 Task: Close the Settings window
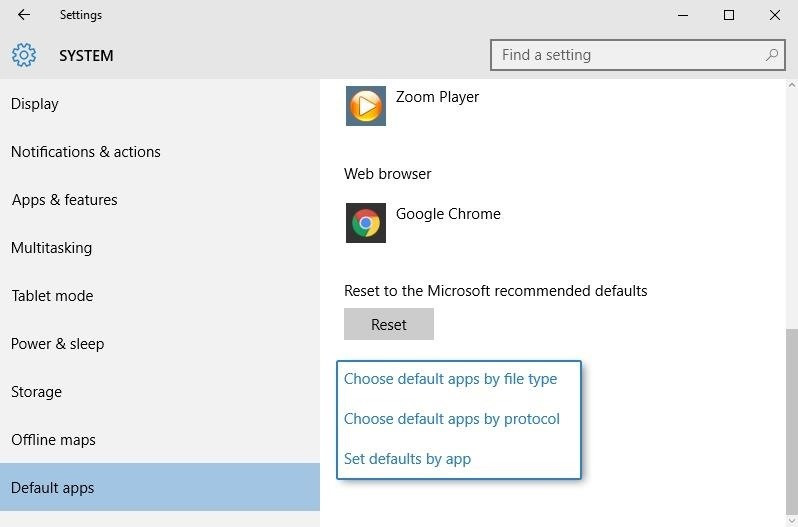[775, 15]
